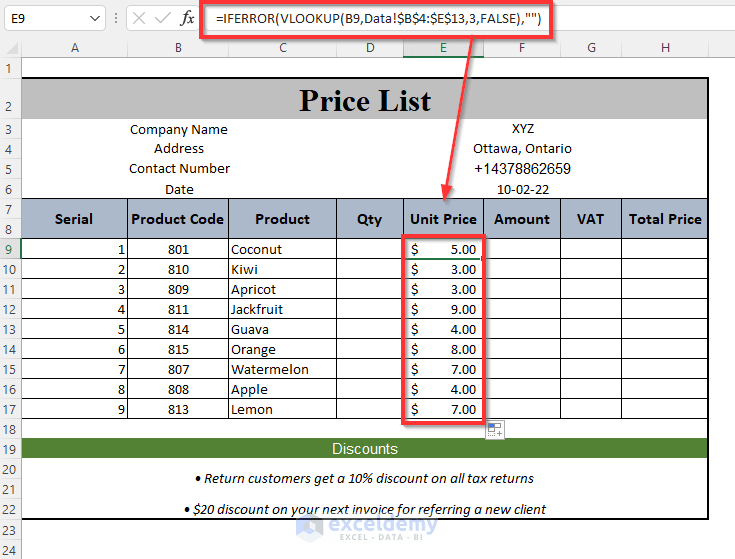The width and height of the screenshot is (735, 559).
Task: Click the formula bar IFERROR formula
Action: tap(378, 19)
